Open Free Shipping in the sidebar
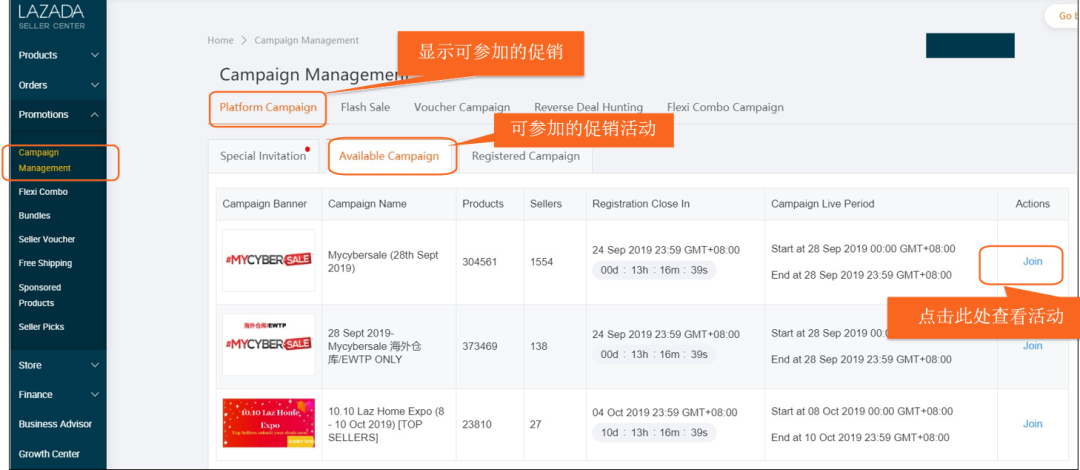This screenshot has height=470, width=1080. (x=45, y=263)
